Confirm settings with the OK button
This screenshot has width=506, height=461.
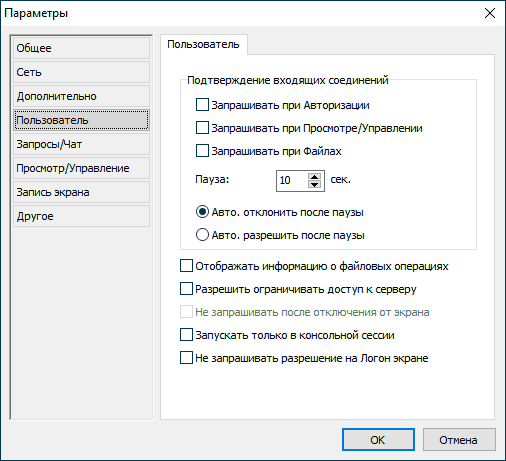(378, 440)
